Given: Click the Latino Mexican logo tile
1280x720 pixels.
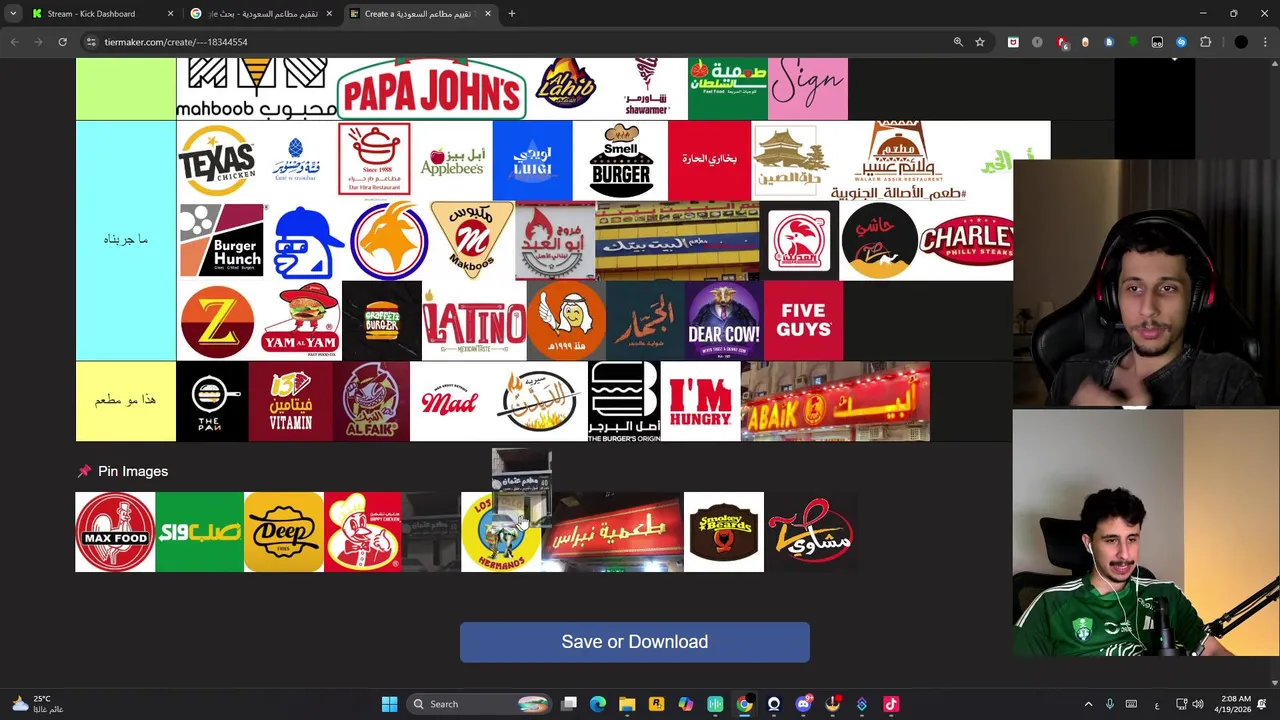Looking at the screenshot, I should (x=474, y=321).
